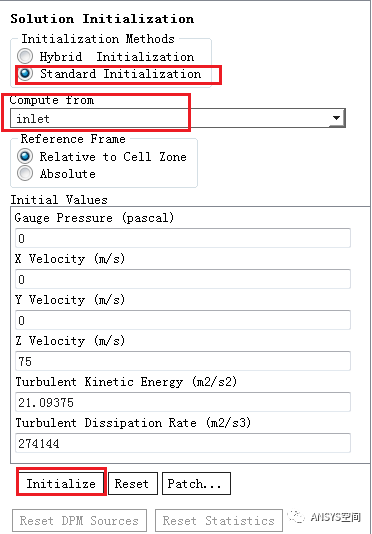Click the X Velocity input field
372x534 pixels.
(x=183, y=279)
